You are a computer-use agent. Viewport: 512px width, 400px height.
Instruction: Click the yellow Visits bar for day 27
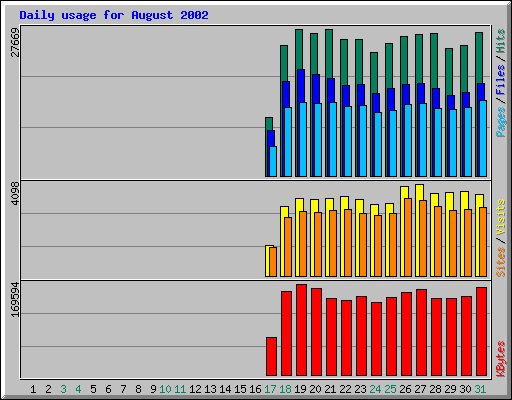point(419,192)
